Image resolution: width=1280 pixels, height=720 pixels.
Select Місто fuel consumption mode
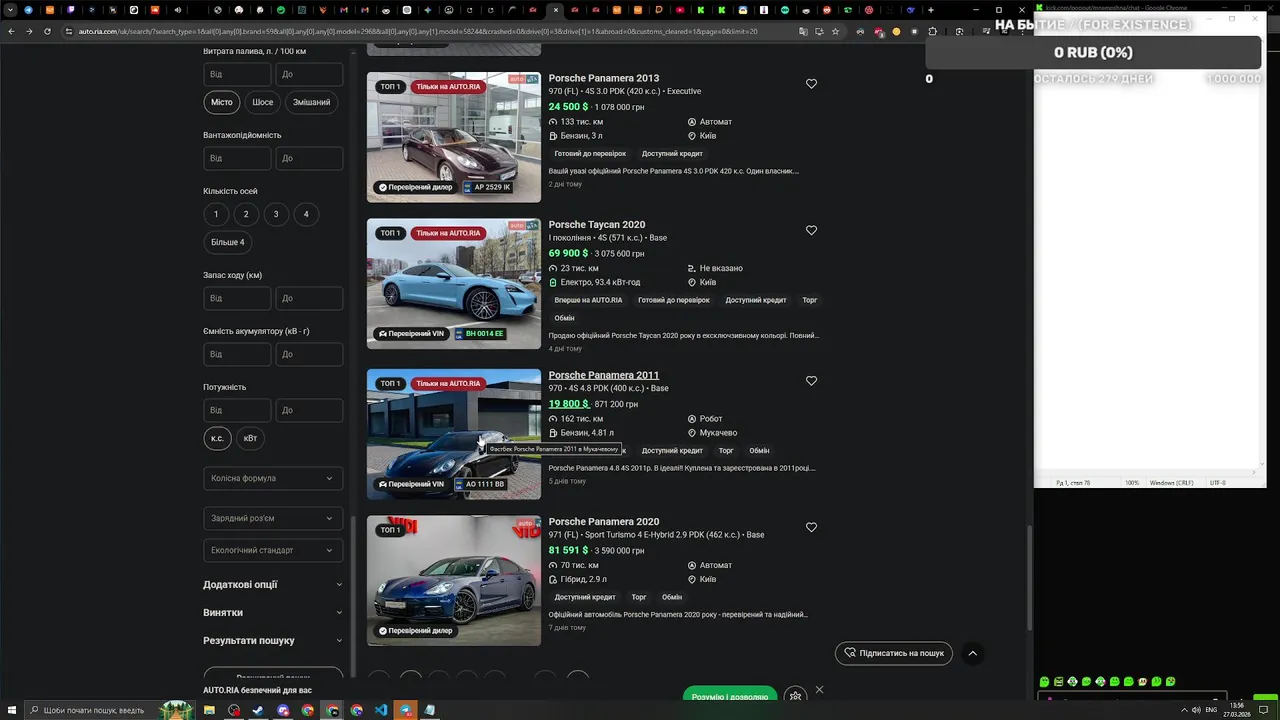(222, 102)
